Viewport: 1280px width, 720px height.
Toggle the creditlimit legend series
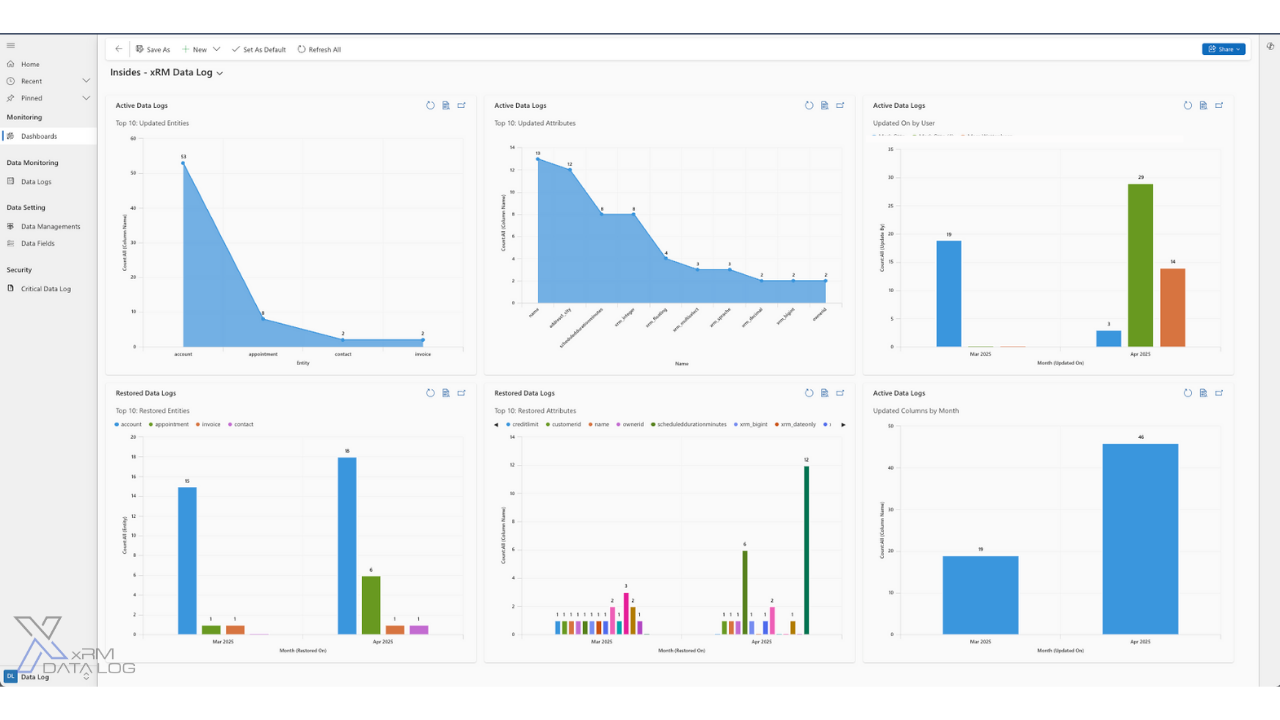[525, 424]
